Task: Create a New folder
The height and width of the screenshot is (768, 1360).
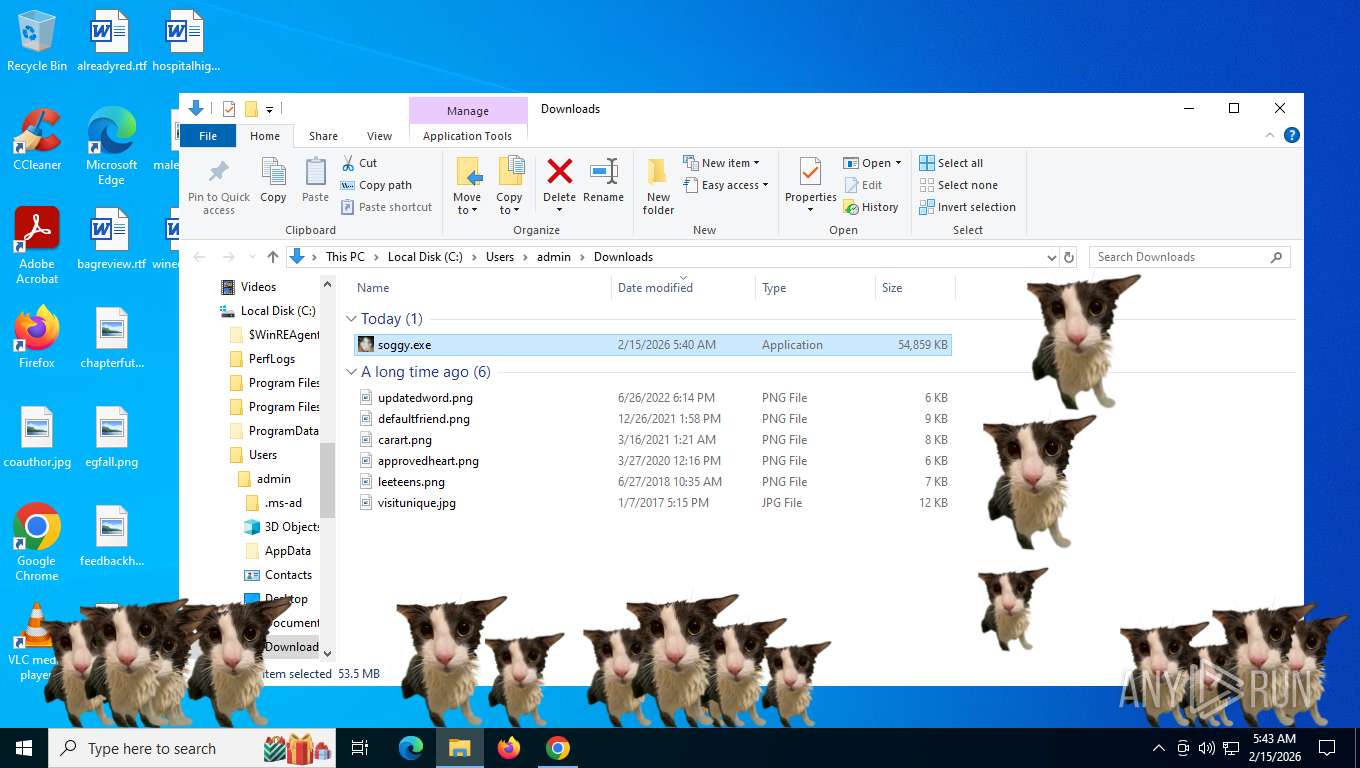Action: (658, 186)
